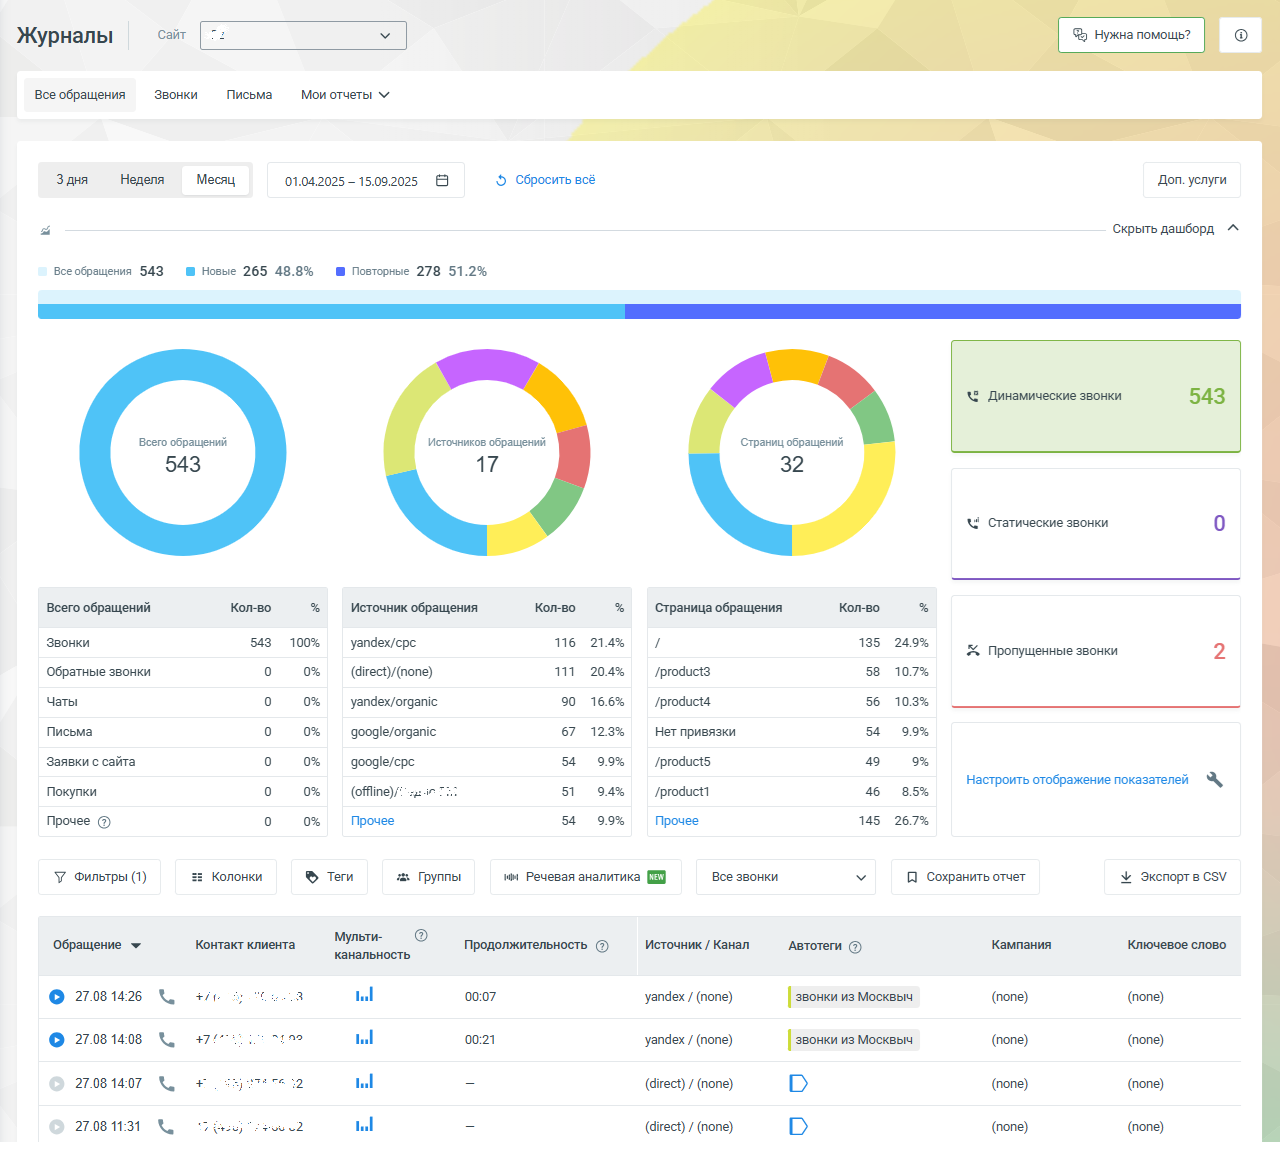Open Доп. услуги button
Screen dimensions: 1280x1172
pyautogui.click(x=1192, y=180)
